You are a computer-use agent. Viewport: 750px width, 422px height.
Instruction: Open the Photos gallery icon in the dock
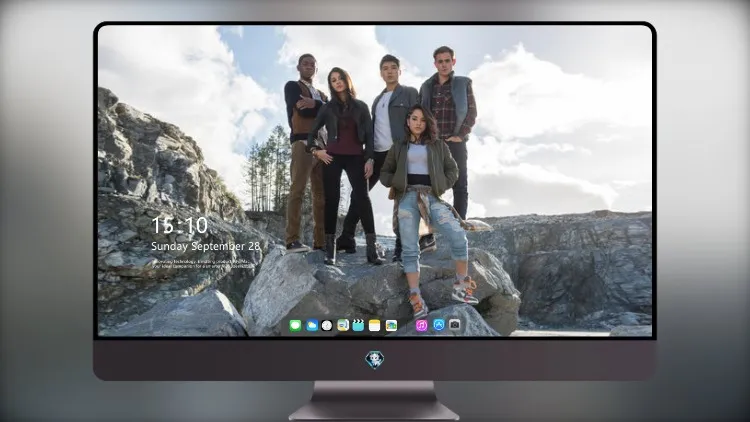coord(391,326)
